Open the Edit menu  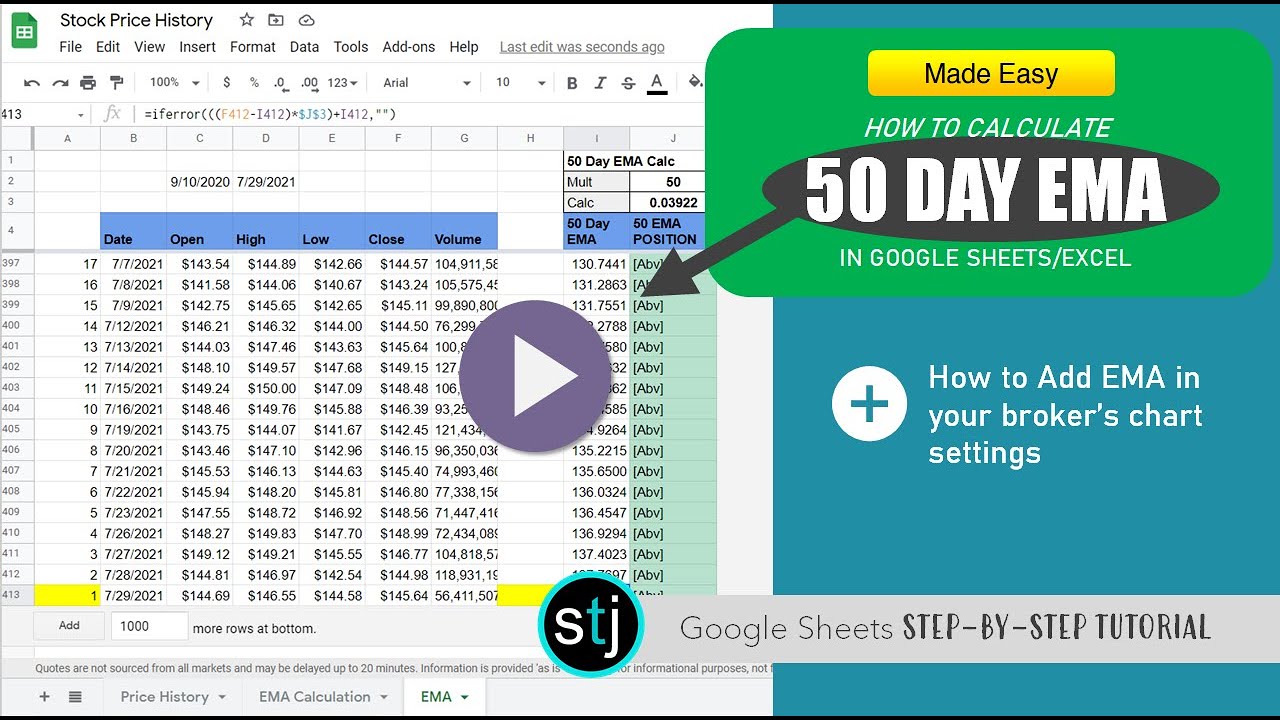tap(108, 47)
